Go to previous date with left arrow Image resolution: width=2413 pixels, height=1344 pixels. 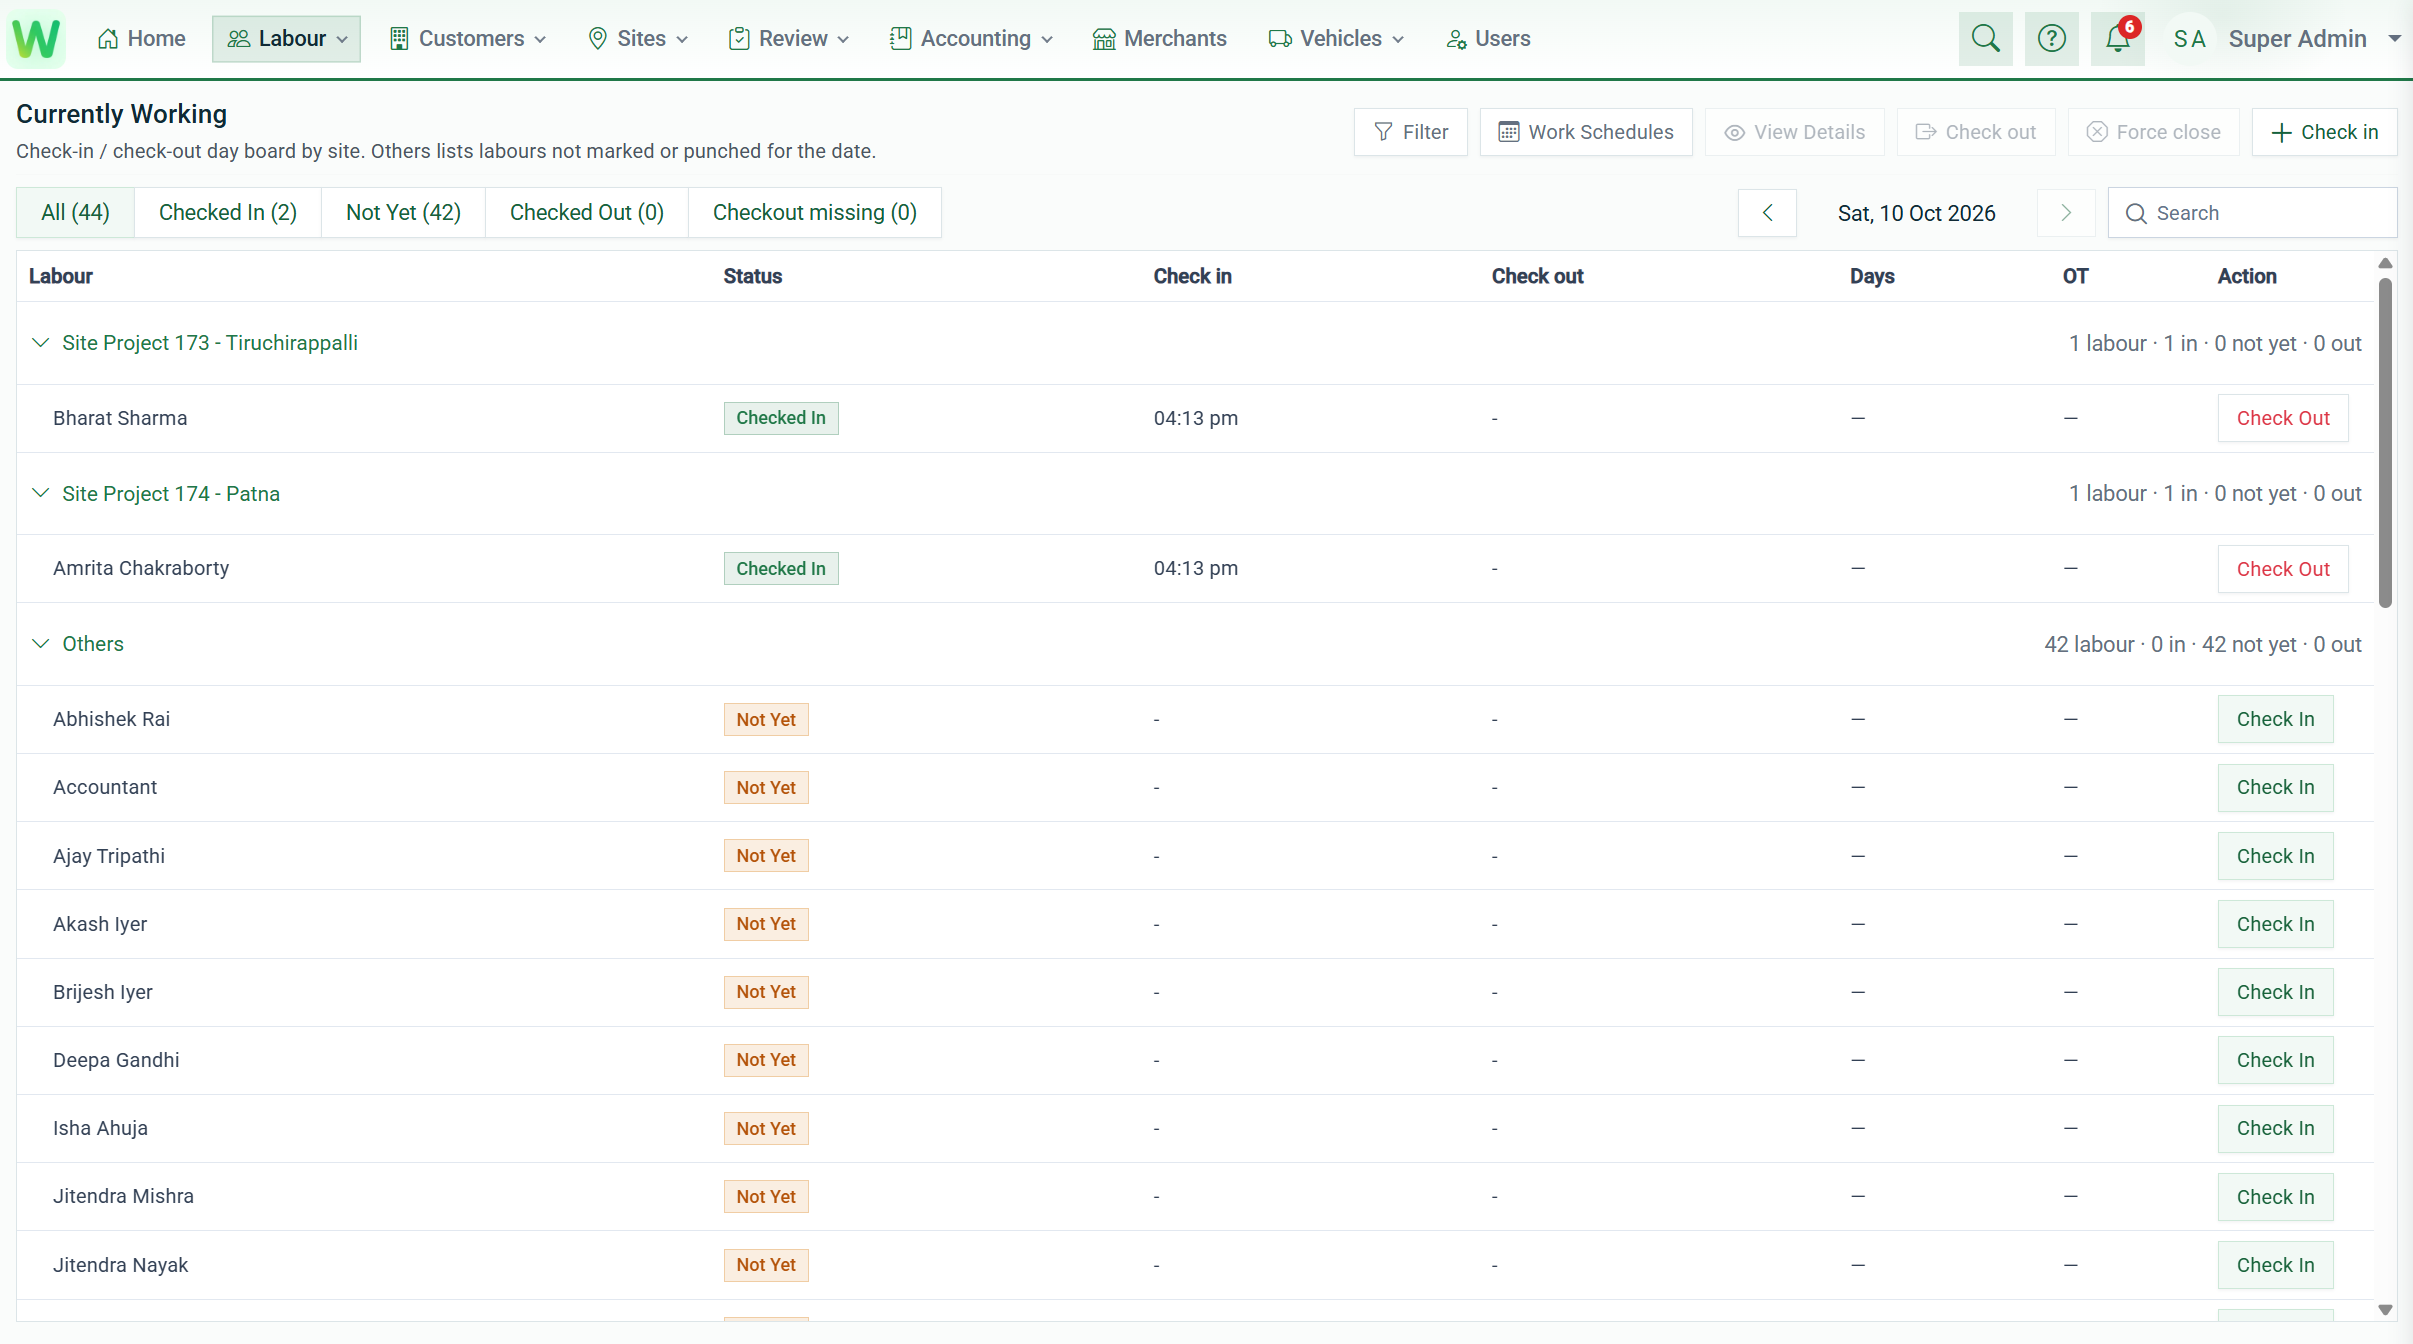click(x=1767, y=213)
